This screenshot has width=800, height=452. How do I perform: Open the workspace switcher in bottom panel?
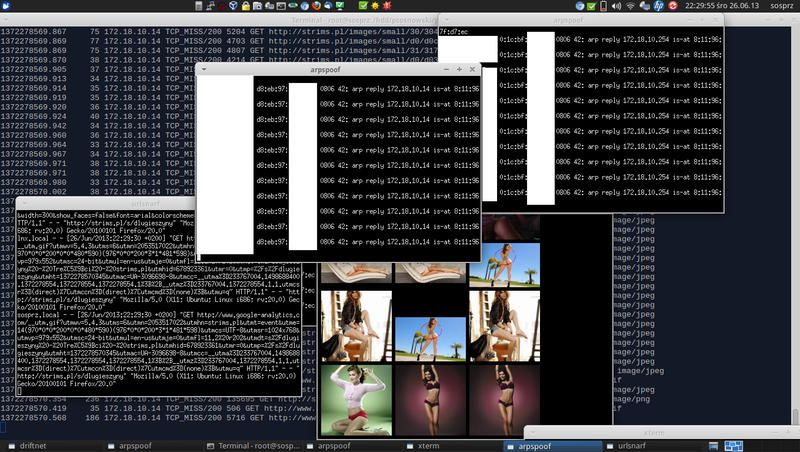734,446
